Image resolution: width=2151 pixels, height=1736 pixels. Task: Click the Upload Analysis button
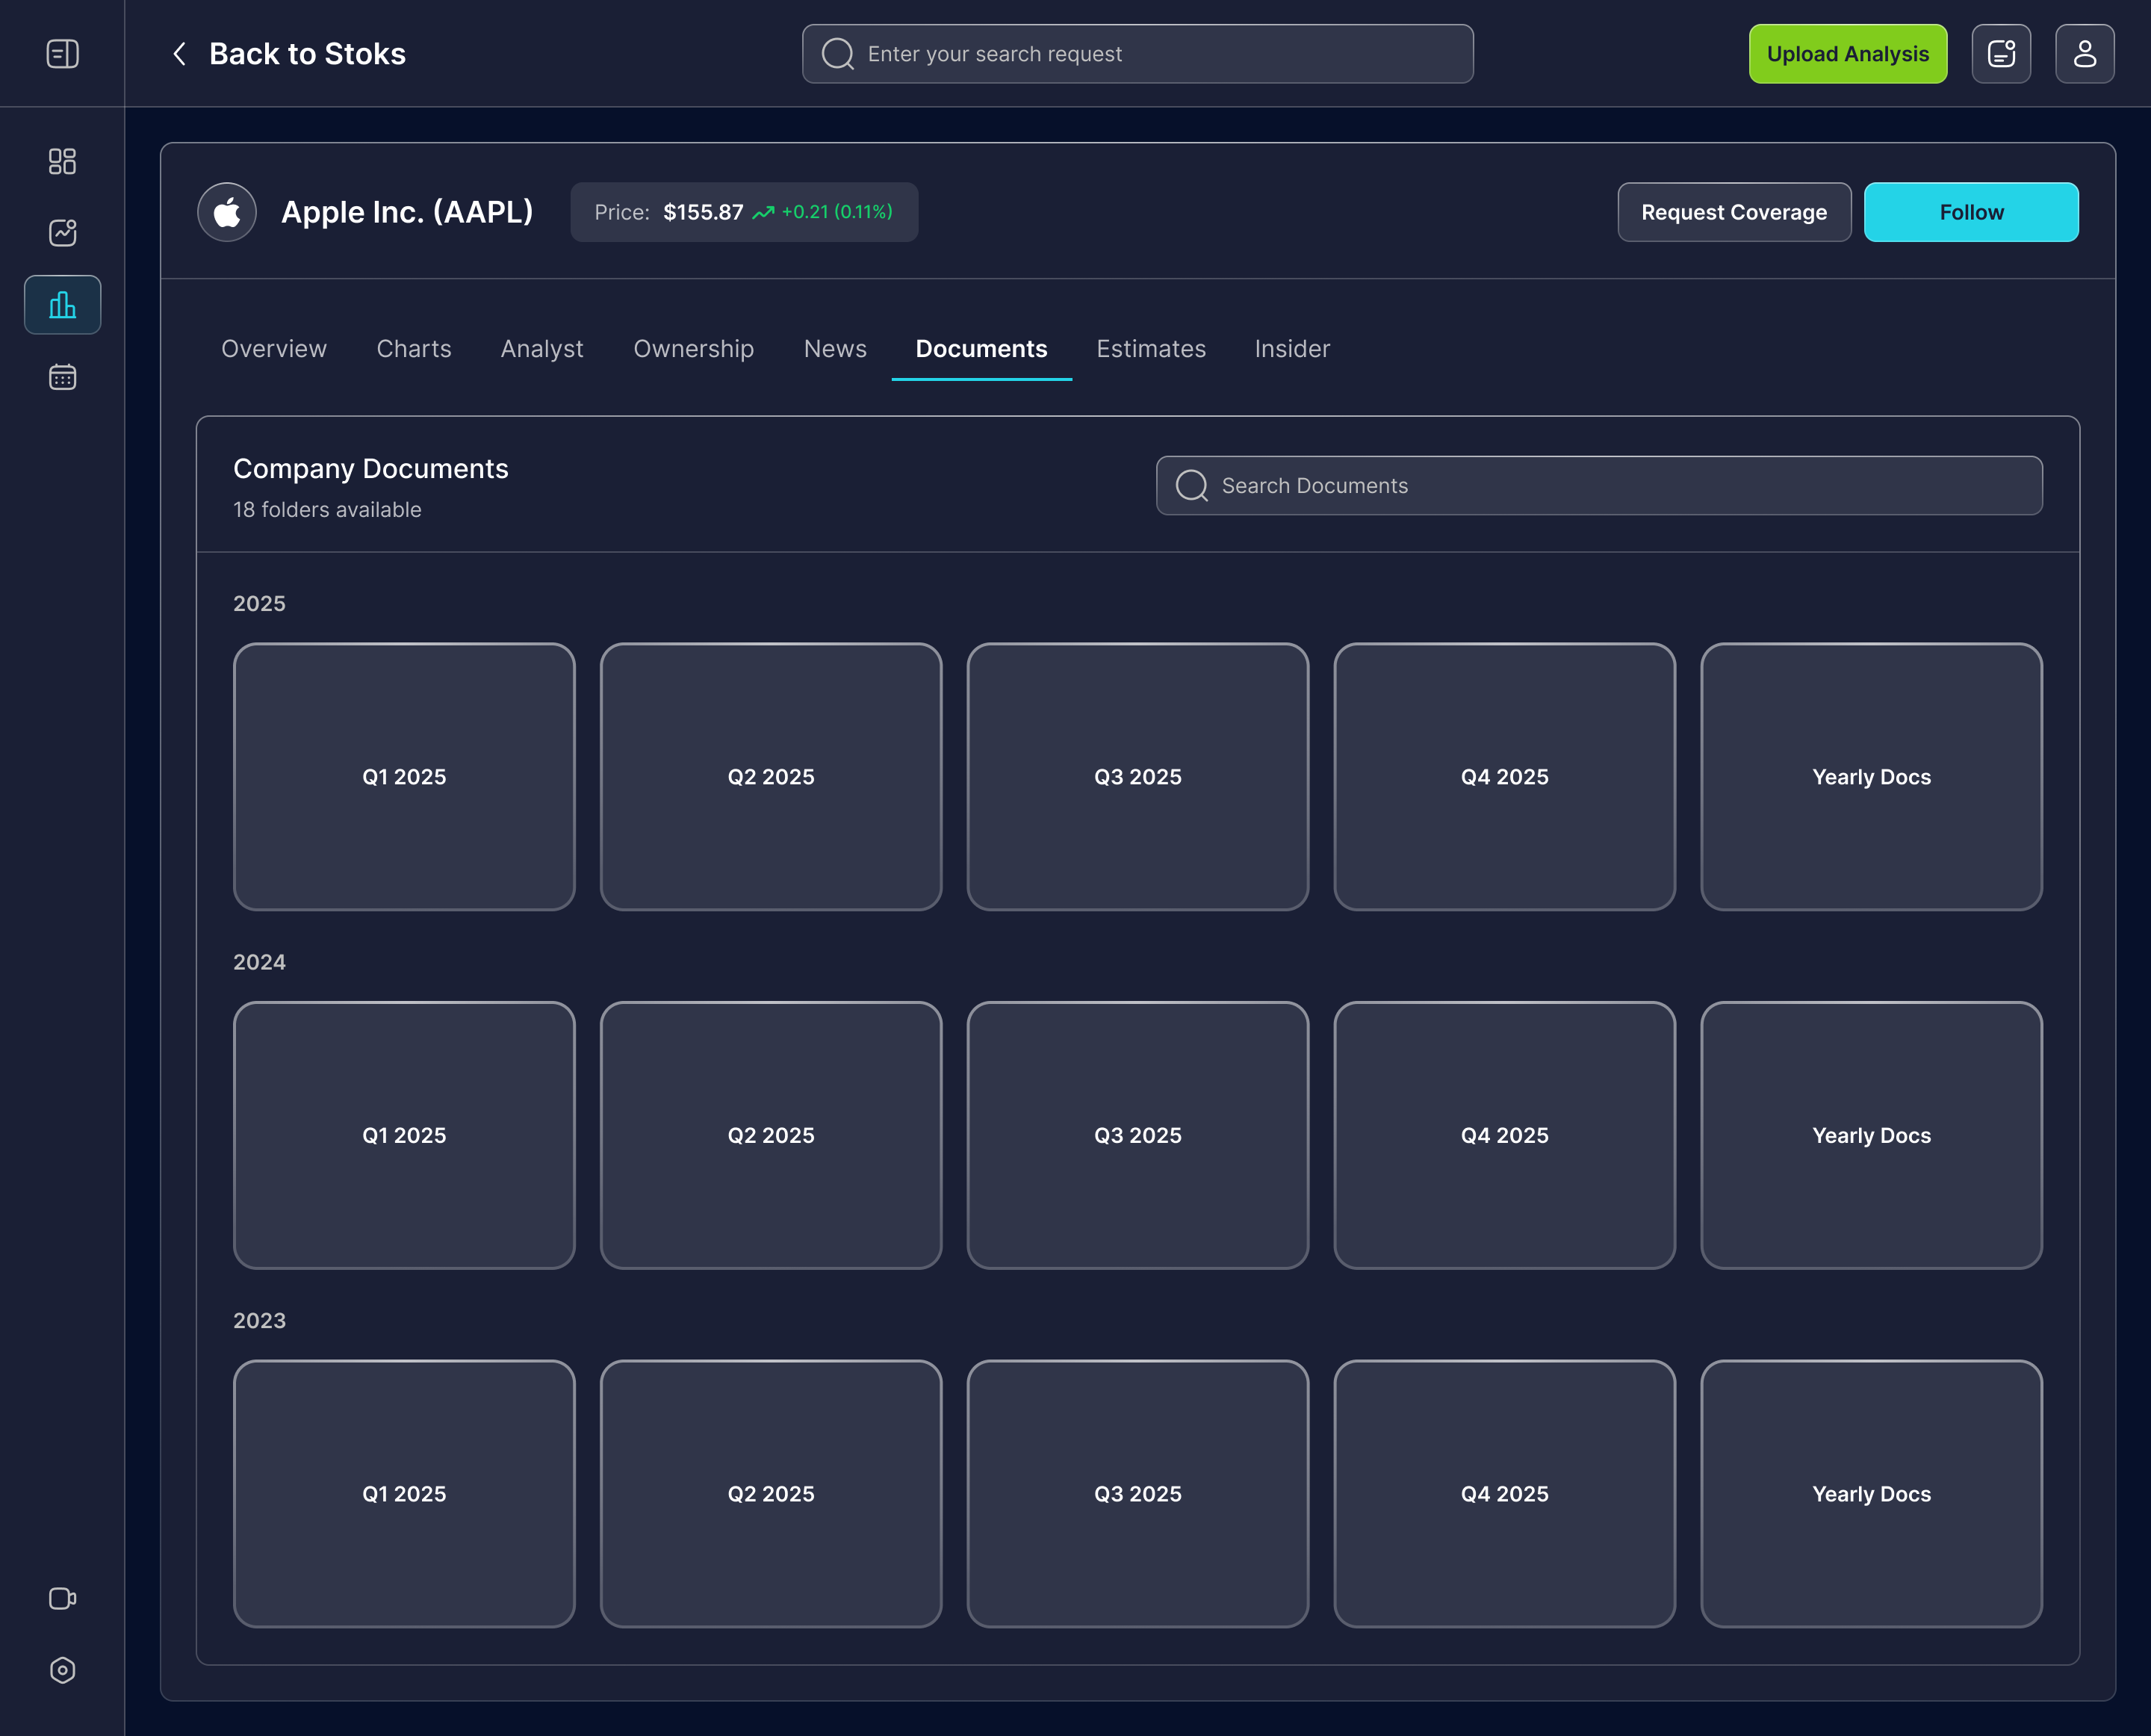coord(1847,54)
